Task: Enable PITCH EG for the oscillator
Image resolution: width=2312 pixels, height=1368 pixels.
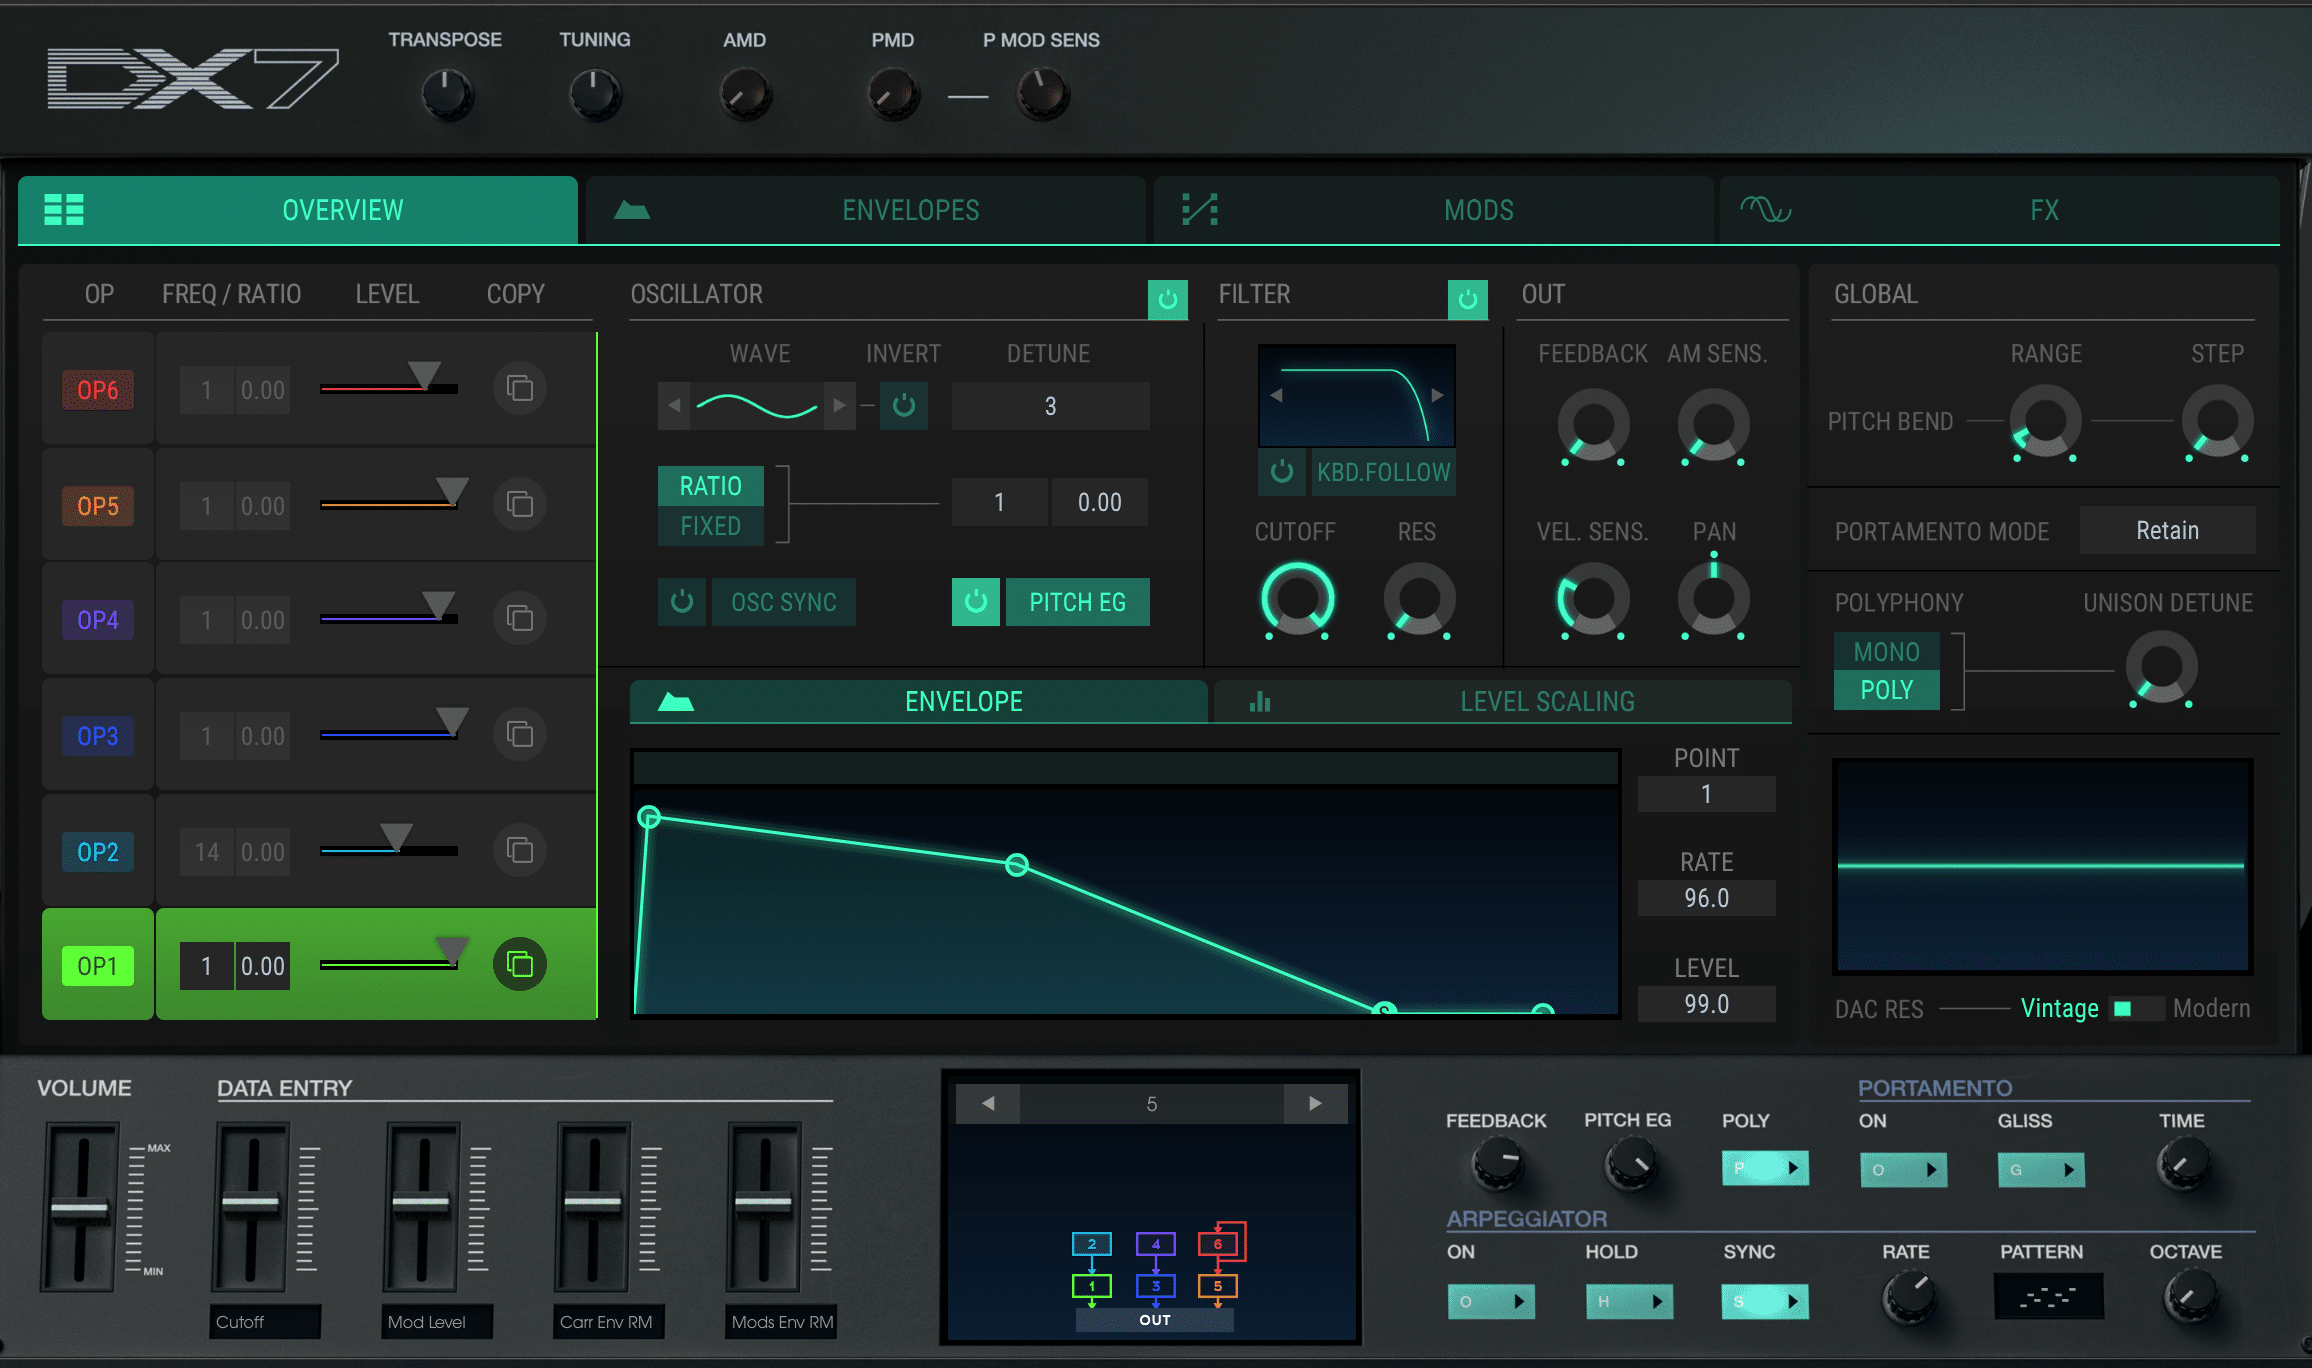Action: point(1078,602)
